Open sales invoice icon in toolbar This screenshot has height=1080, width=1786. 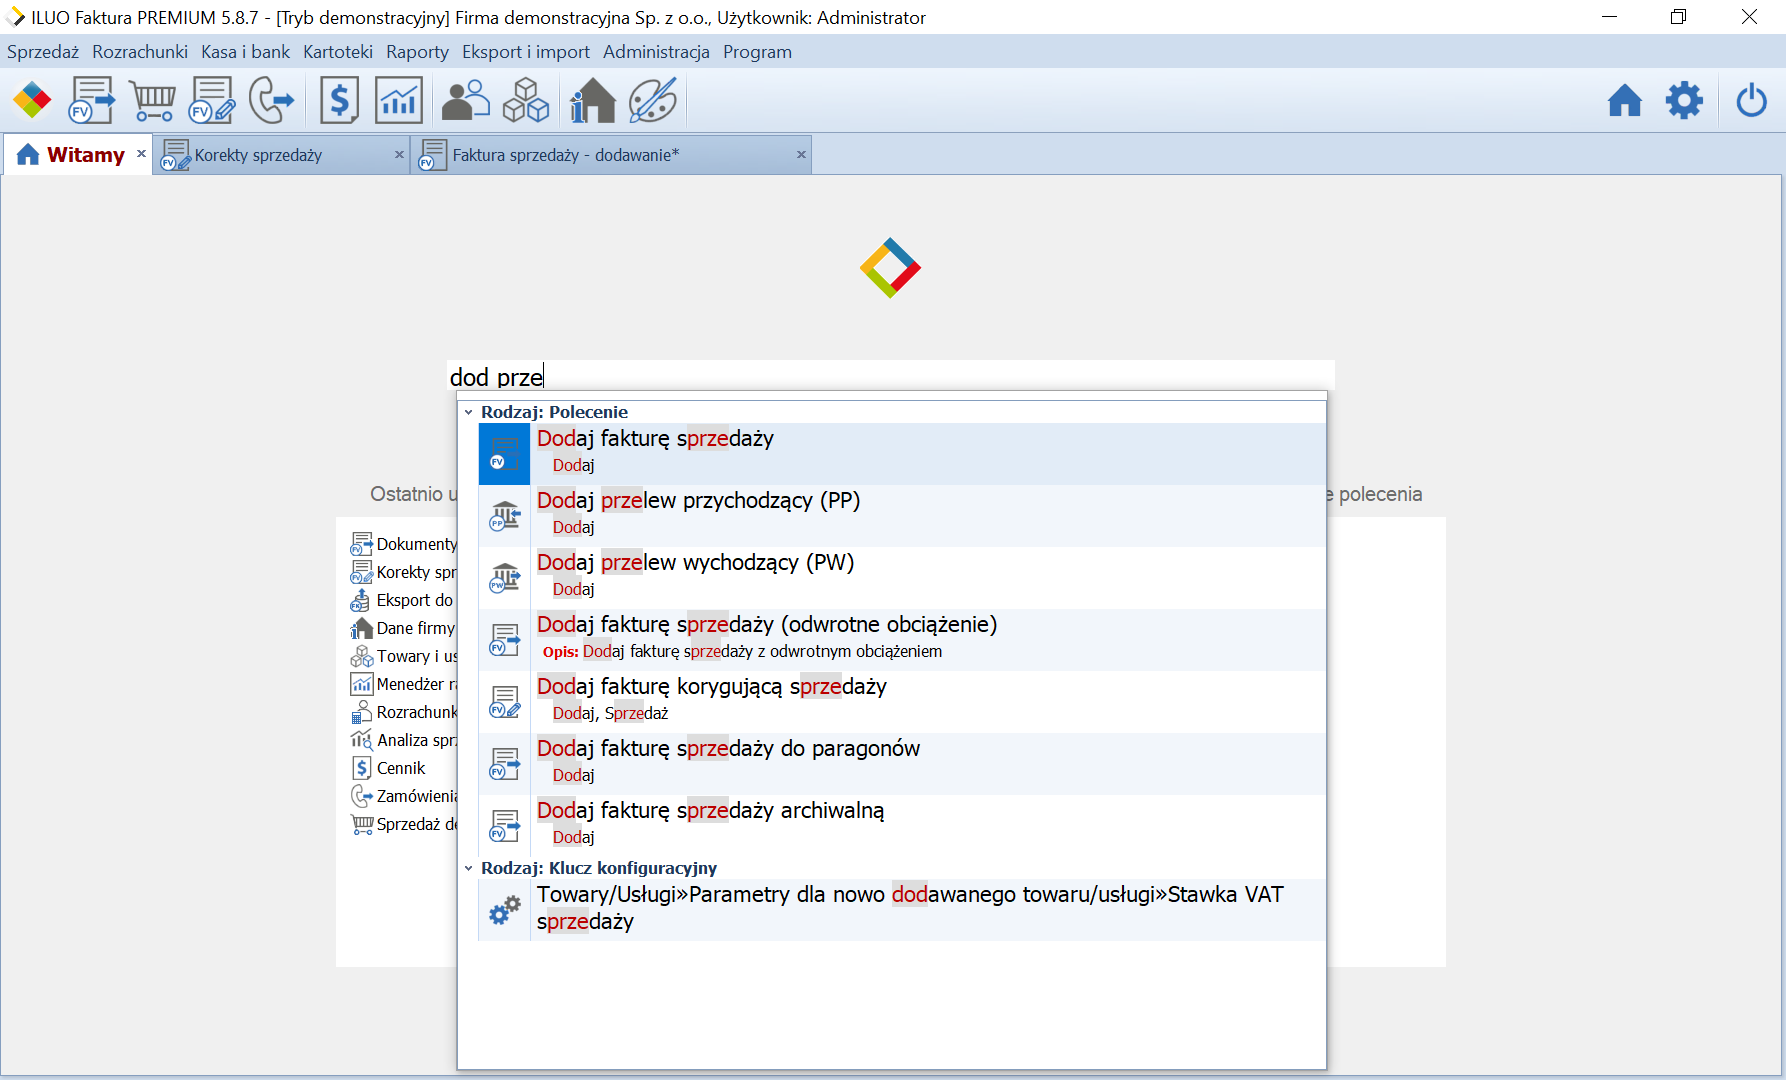point(92,101)
